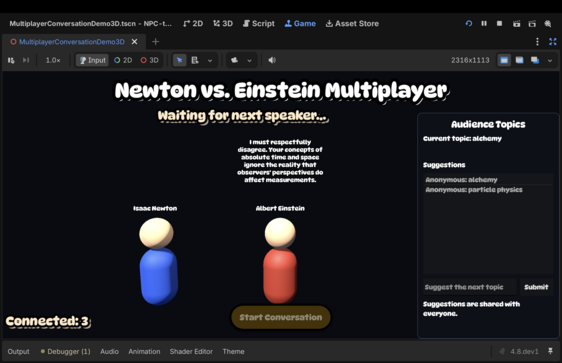Toggle the bottom panel pin icon
This screenshot has width=562, height=363.
point(550,351)
